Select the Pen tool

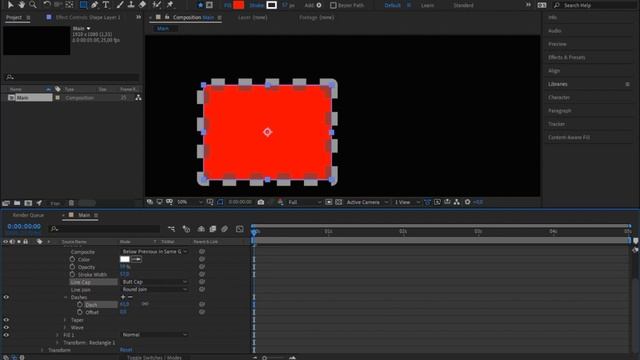[x=95, y=5]
